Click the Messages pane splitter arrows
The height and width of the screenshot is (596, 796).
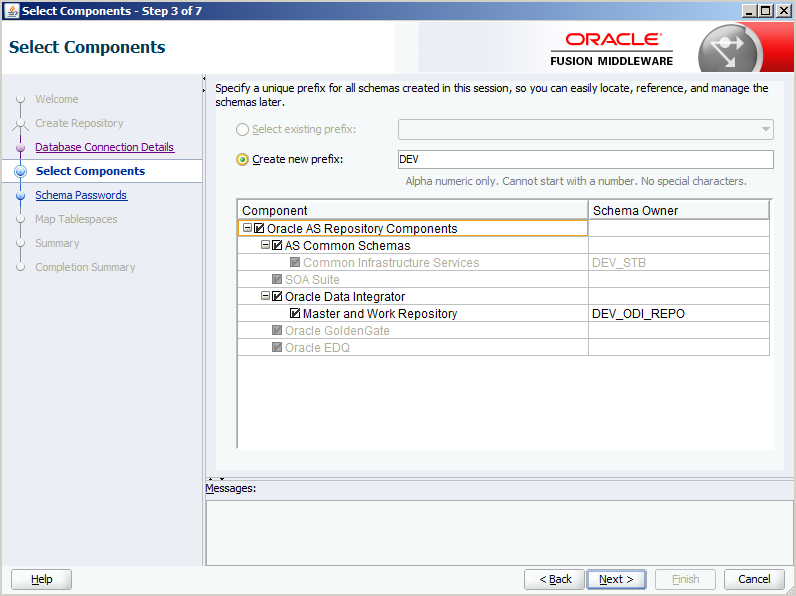click(x=215, y=479)
